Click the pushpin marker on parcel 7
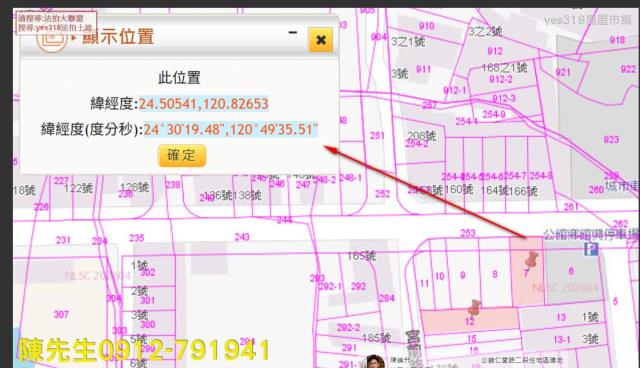Viewport: 640px width, 368px height. point(531,260)
